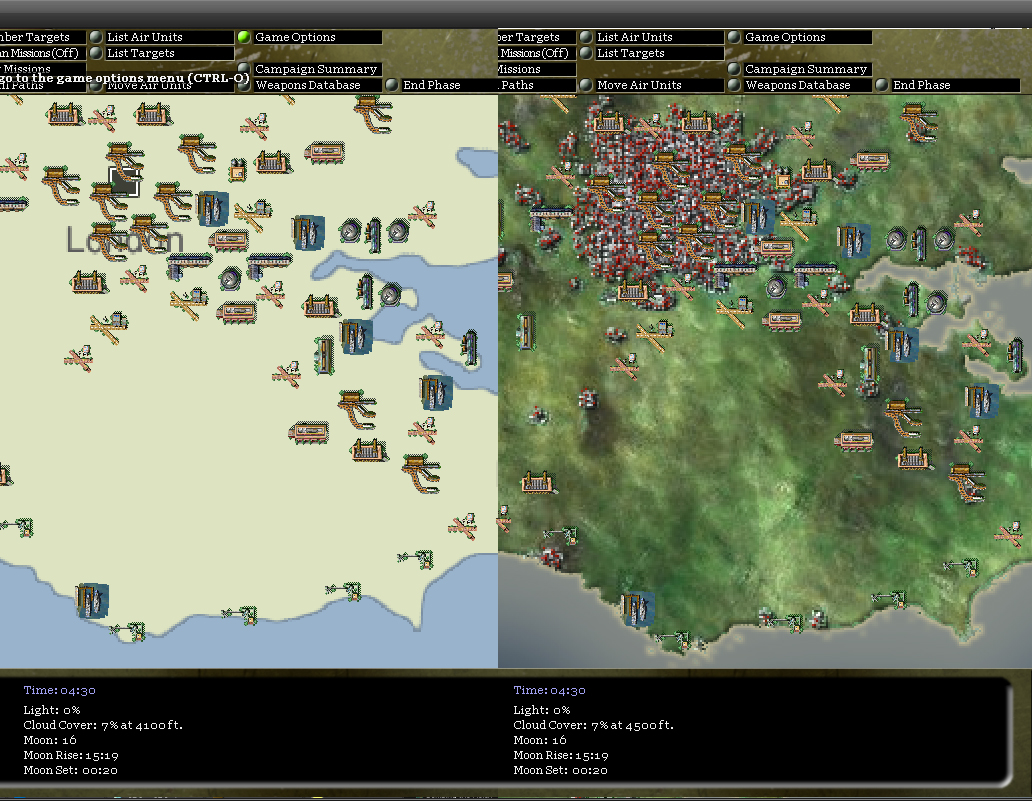Click 'Moon: 16' under the satellite map
Image resolution: width=1032 pixels, height=801 pixels.
click(540, 740)
